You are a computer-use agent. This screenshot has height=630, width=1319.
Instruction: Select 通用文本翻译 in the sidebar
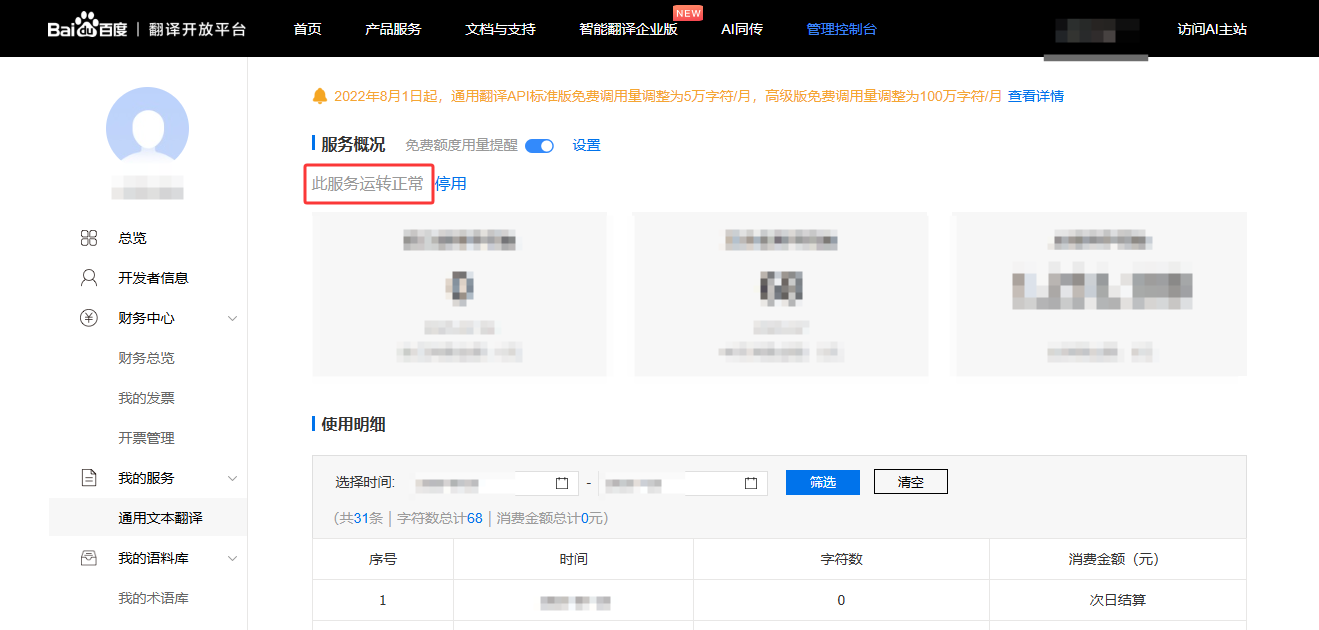coord(160,518)
